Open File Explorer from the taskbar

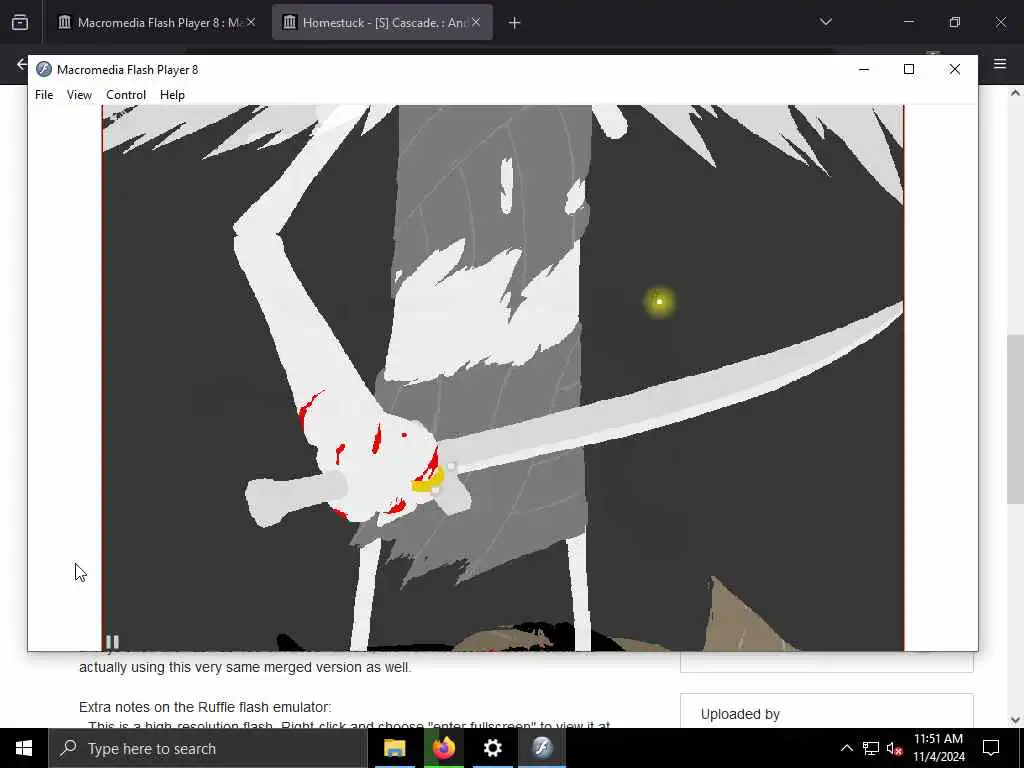click(394, 748)
